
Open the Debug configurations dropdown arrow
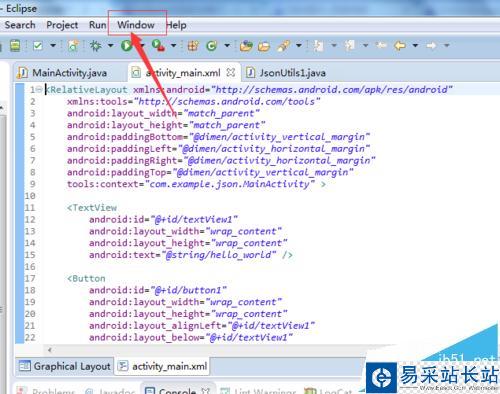(x=110, y=45)
